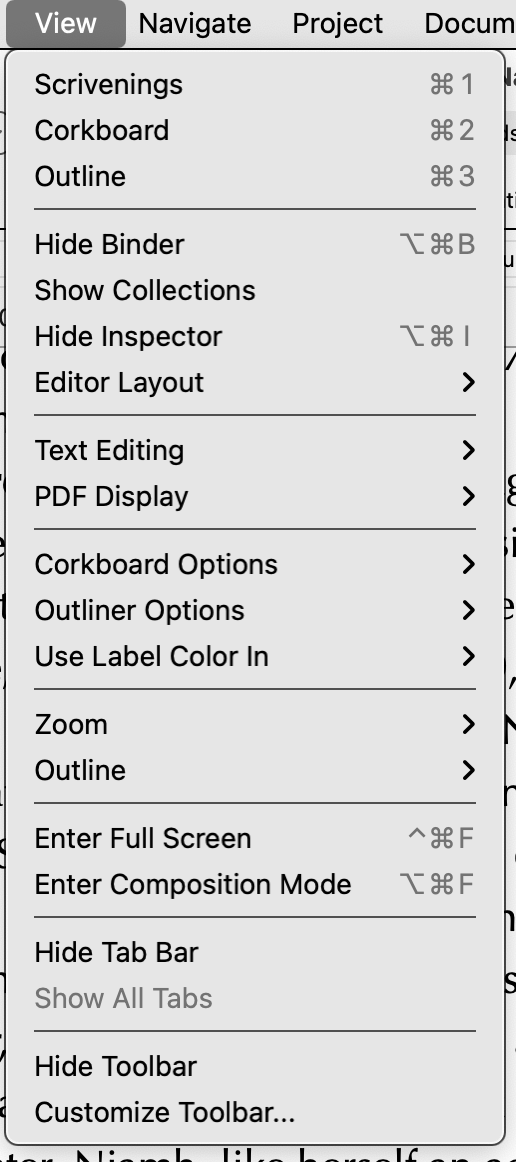Expand PDF Display options
The width and height of the screenshot is (516, 1162).
coord(255,497)
